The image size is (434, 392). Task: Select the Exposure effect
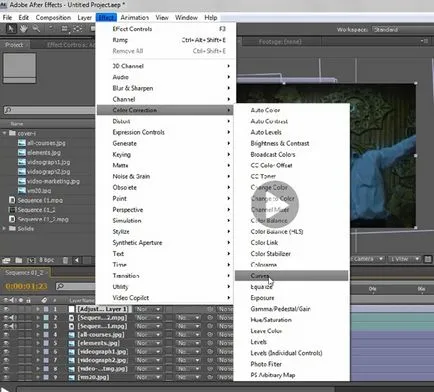(291, 298)
